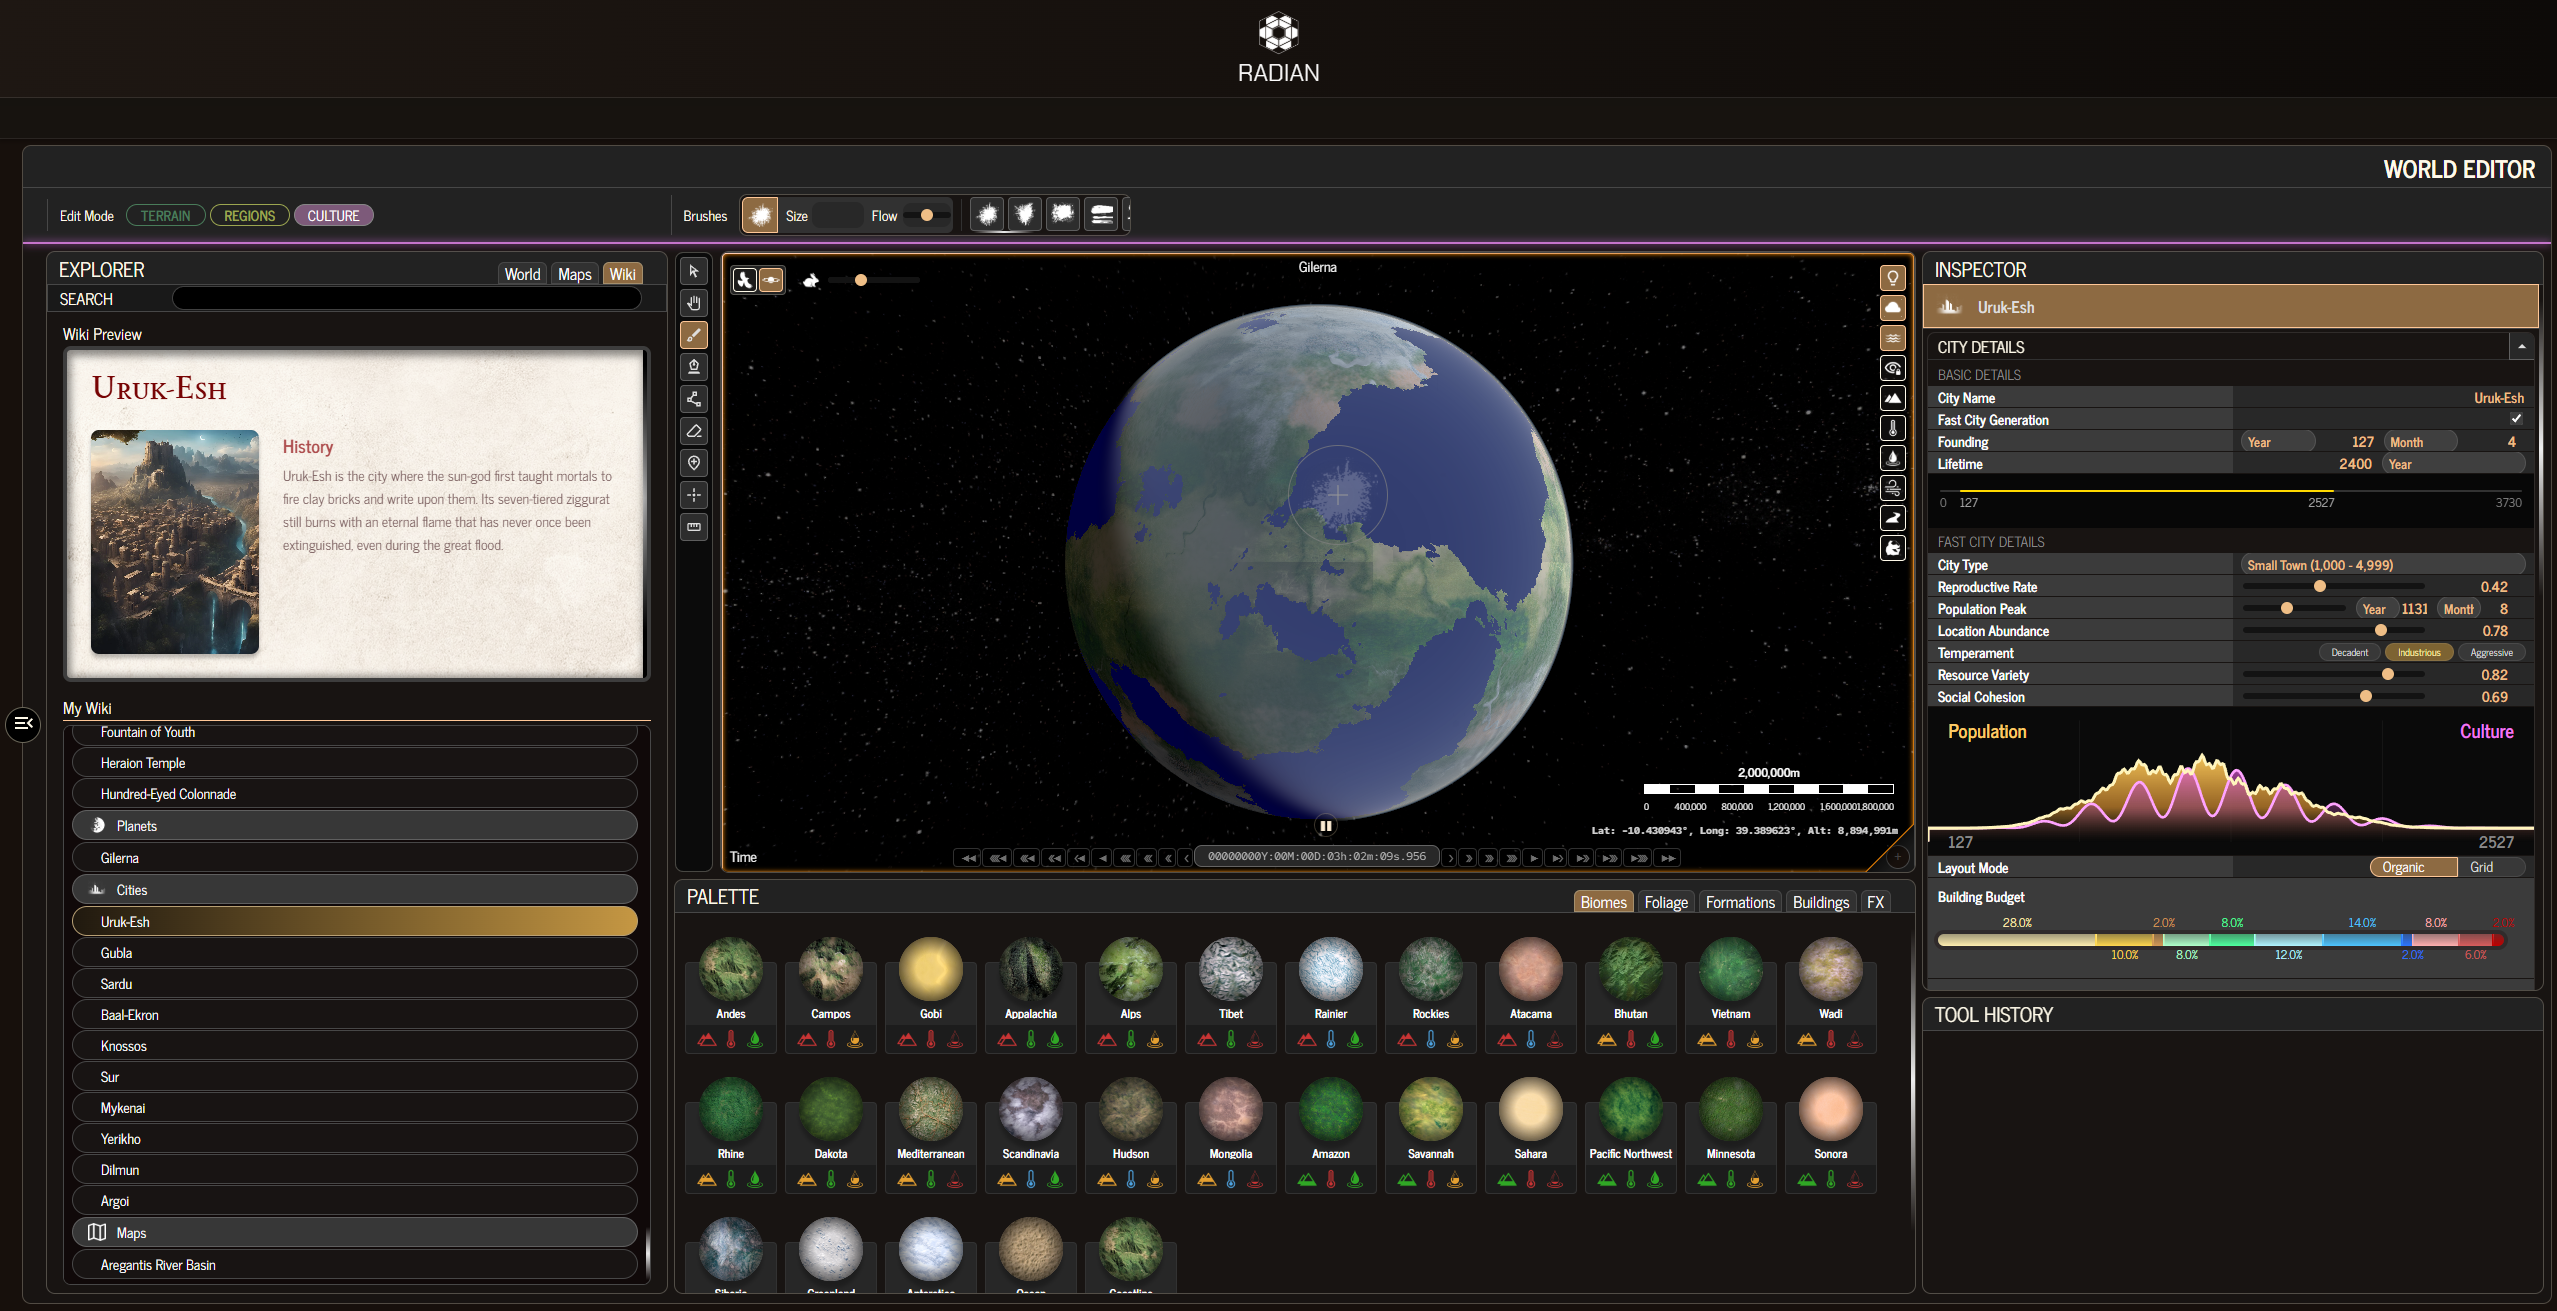Play time in reverse
The image size is (2557, 1311).
pyautogui.click(x=1102, y=858)
